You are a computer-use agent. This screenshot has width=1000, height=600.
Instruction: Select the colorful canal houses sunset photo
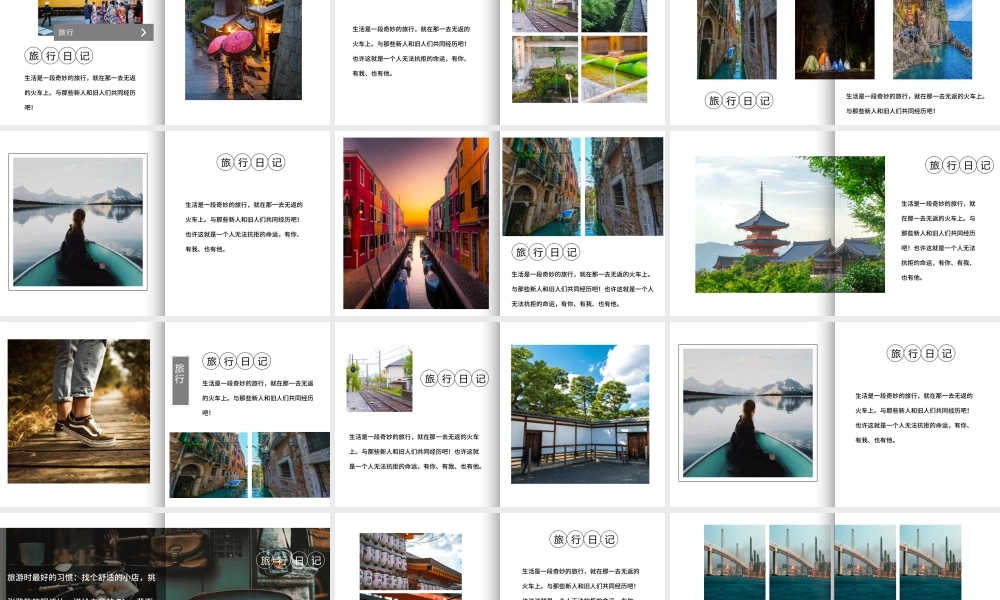coord(415,222)
